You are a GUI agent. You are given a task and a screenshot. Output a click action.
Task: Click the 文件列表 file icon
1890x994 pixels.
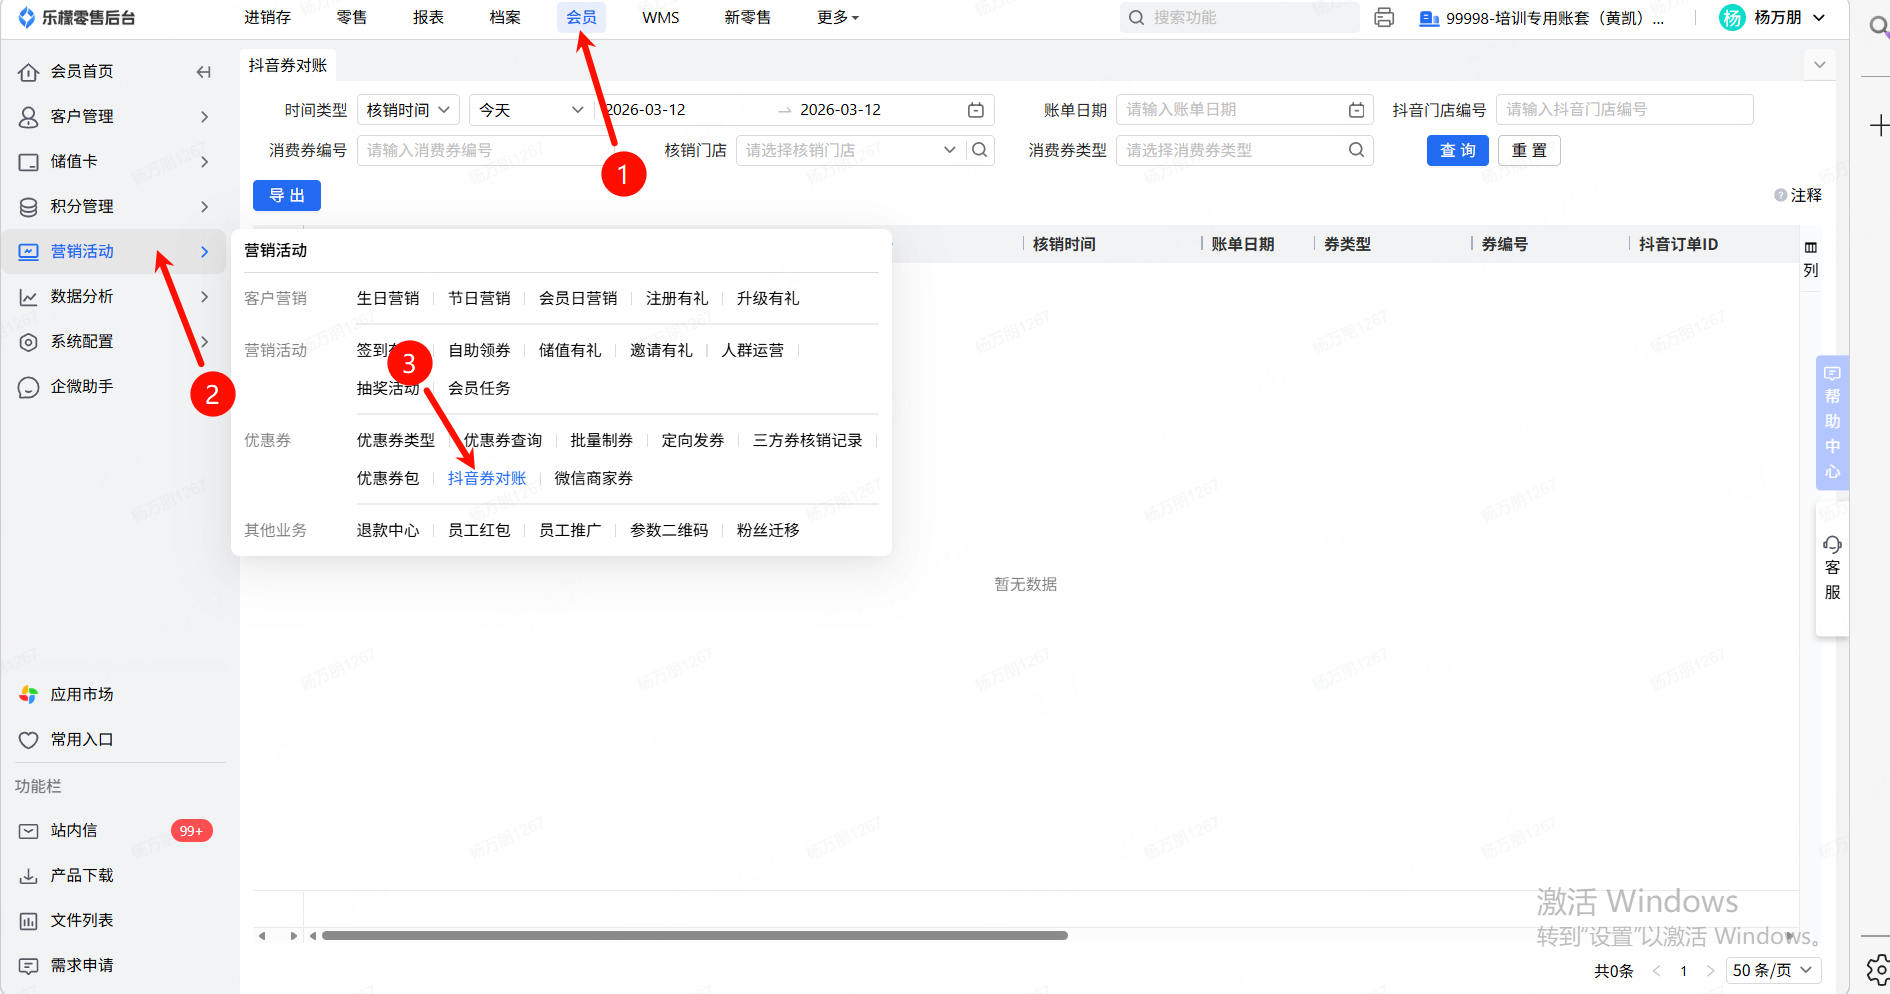click(29, 921)
